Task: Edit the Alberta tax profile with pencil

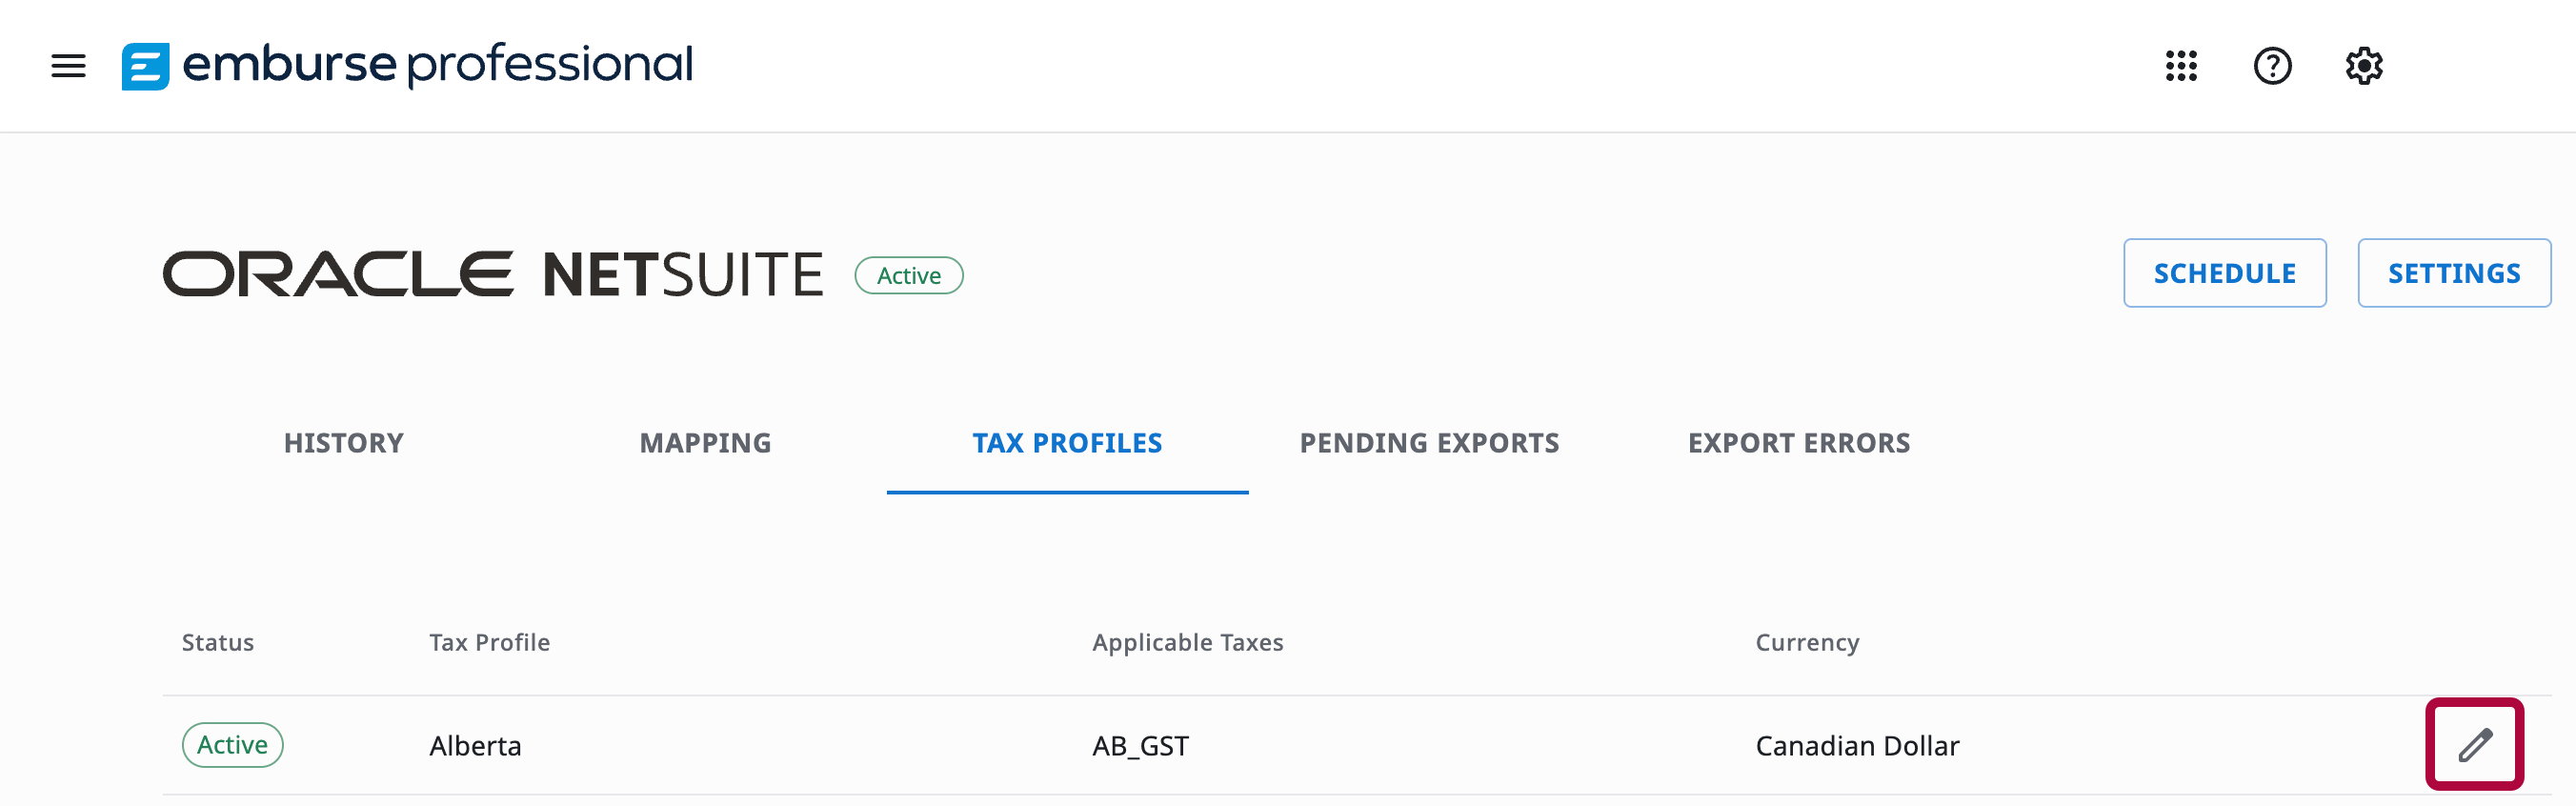Action: click(2474, 745)
